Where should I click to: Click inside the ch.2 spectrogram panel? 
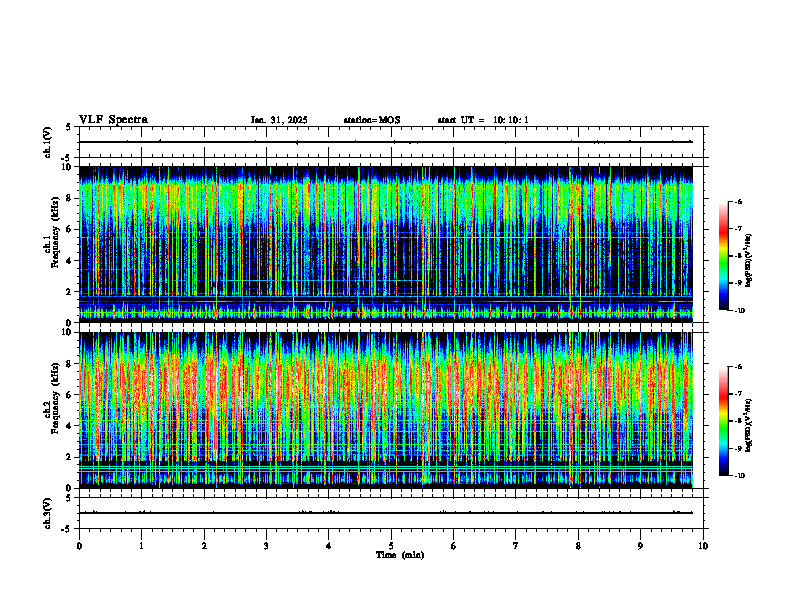(386, 410)
